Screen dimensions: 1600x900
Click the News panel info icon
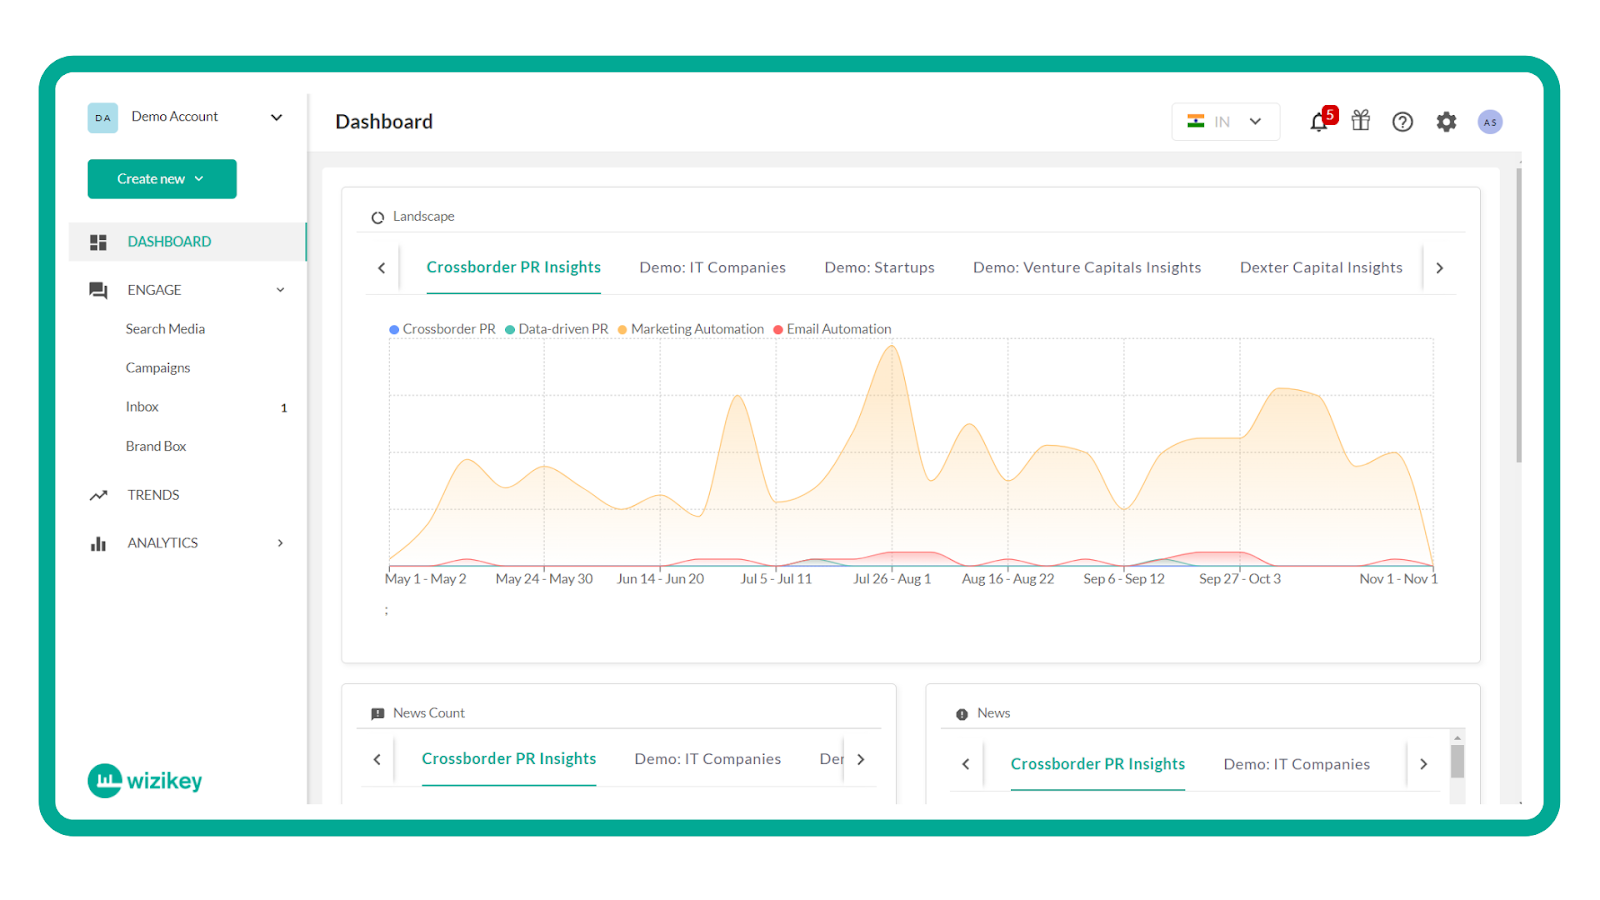(962, 714)
